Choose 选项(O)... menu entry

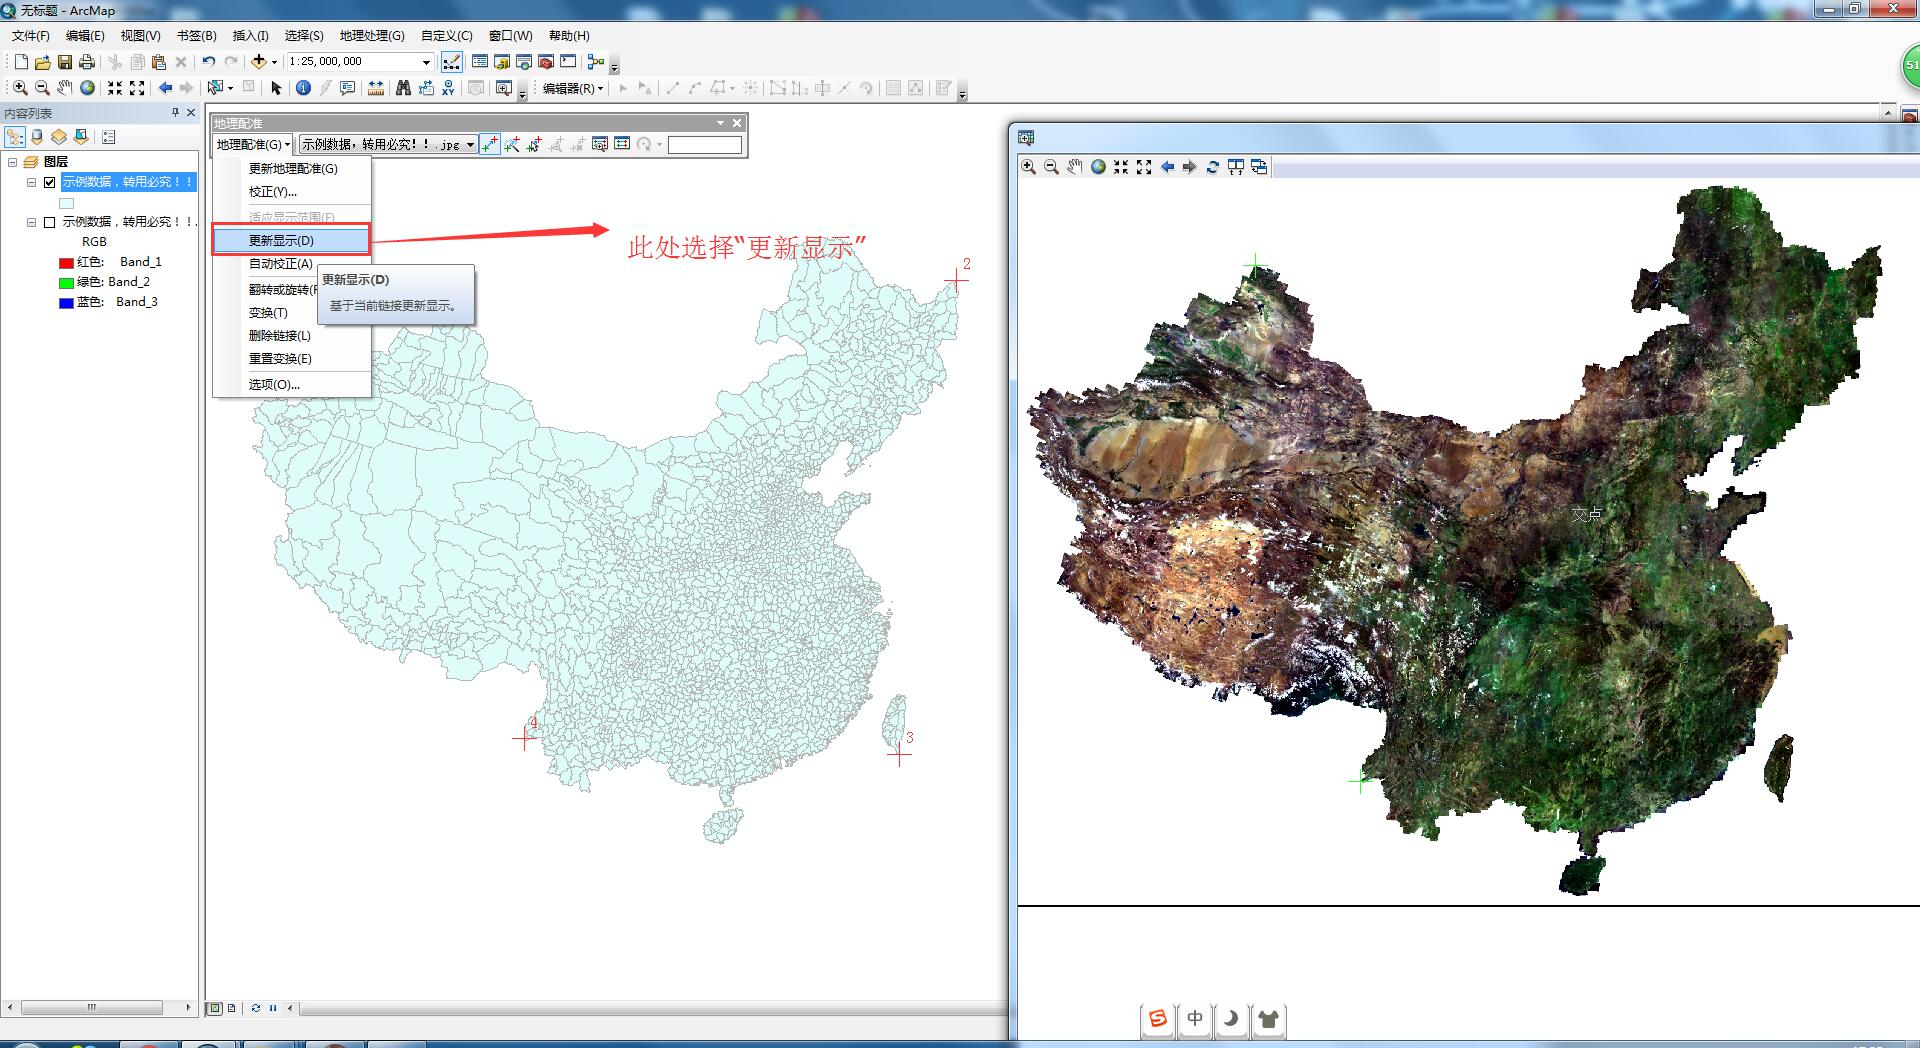tap(291, 384)
